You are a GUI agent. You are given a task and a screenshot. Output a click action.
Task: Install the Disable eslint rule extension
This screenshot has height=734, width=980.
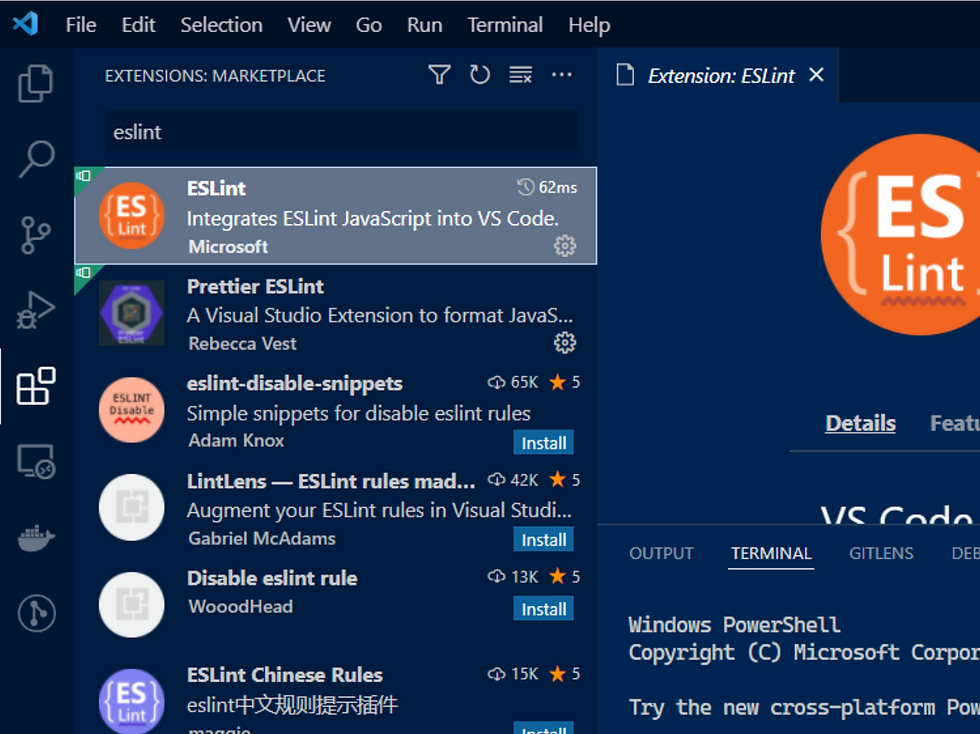(543, 608)
